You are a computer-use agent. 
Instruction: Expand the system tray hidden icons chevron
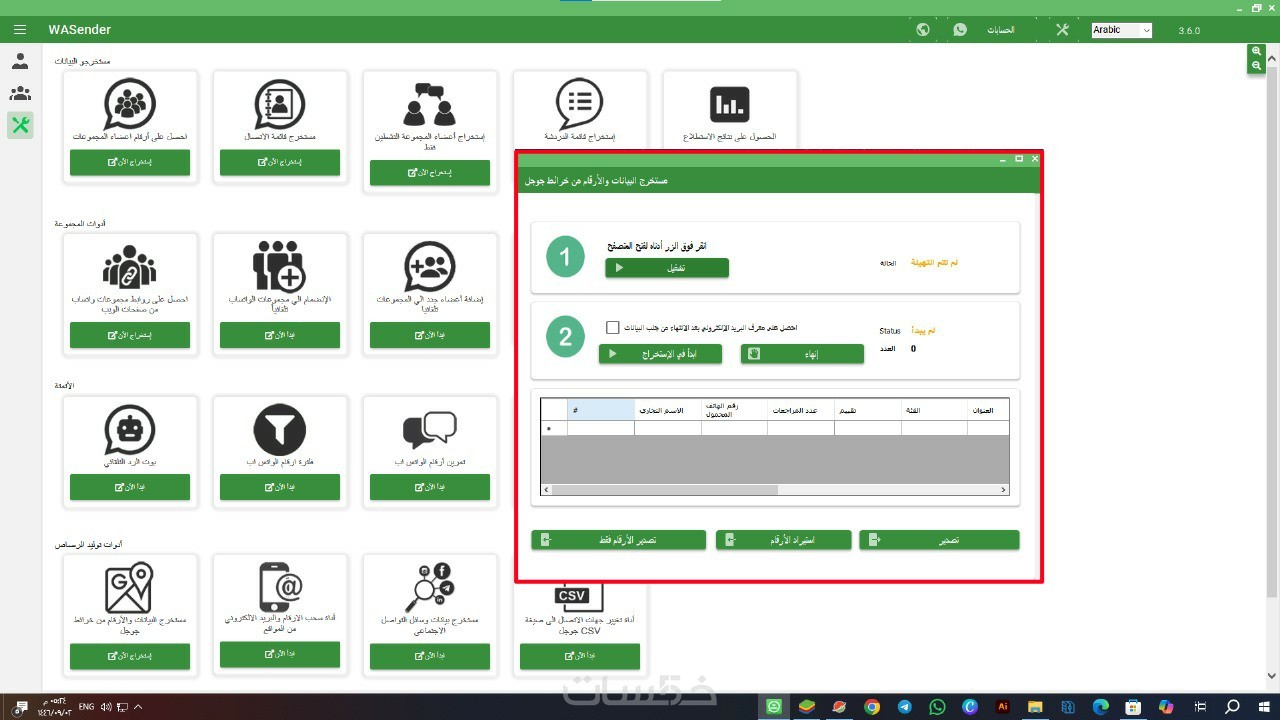(x=138, y=707)
